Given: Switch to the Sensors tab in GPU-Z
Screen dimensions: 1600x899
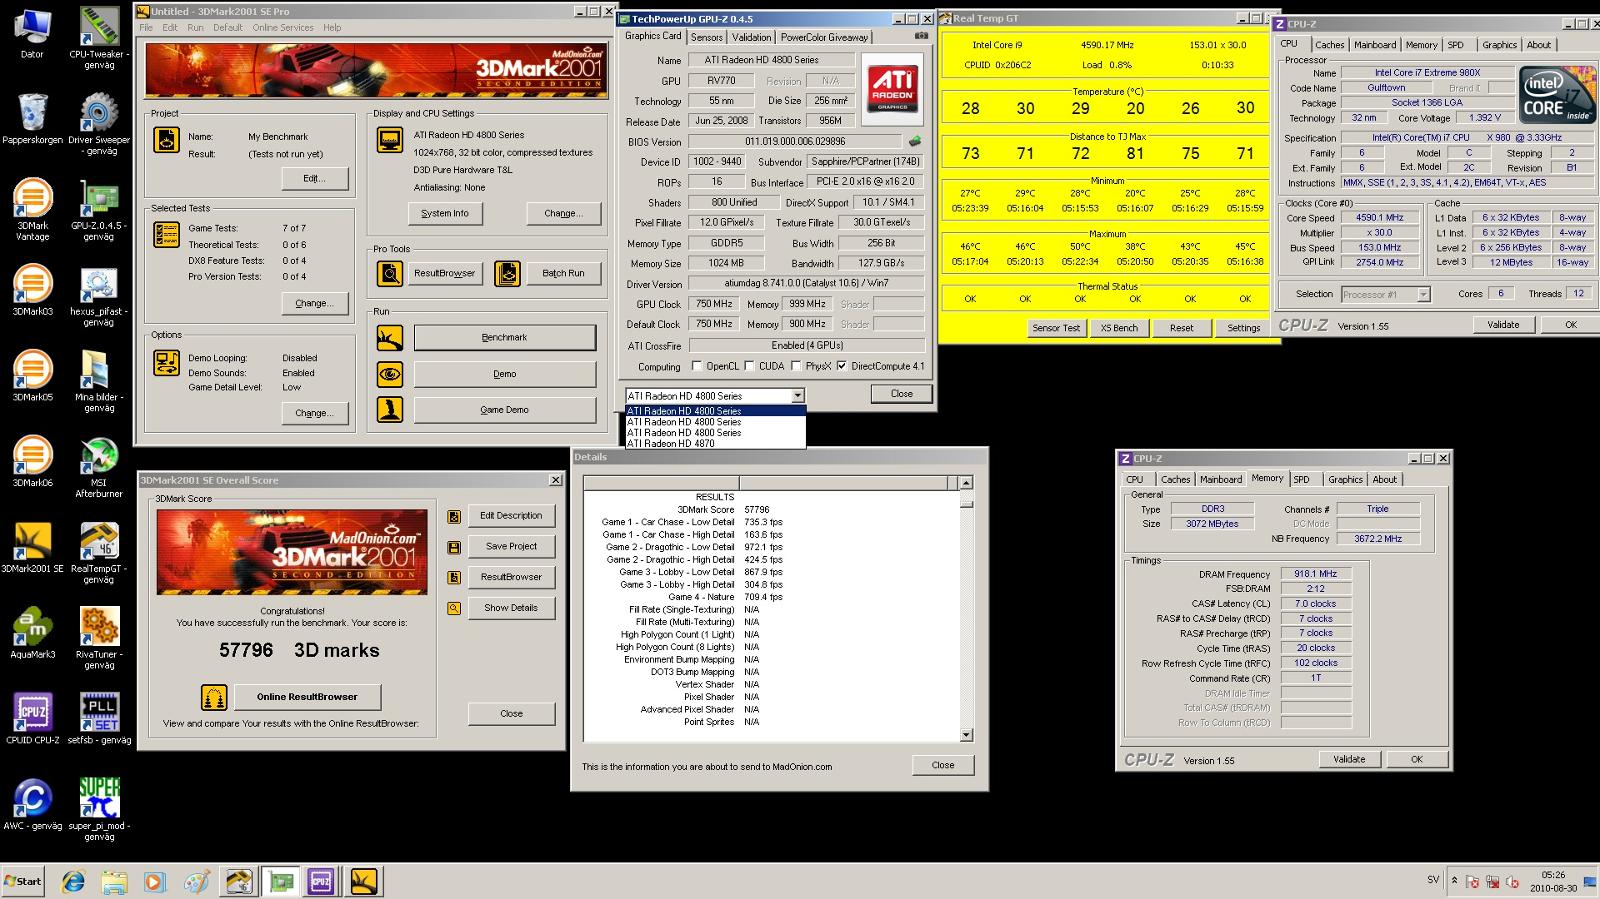Looking at the screenshot, I should pyautogui.click(x=707, y=37).
